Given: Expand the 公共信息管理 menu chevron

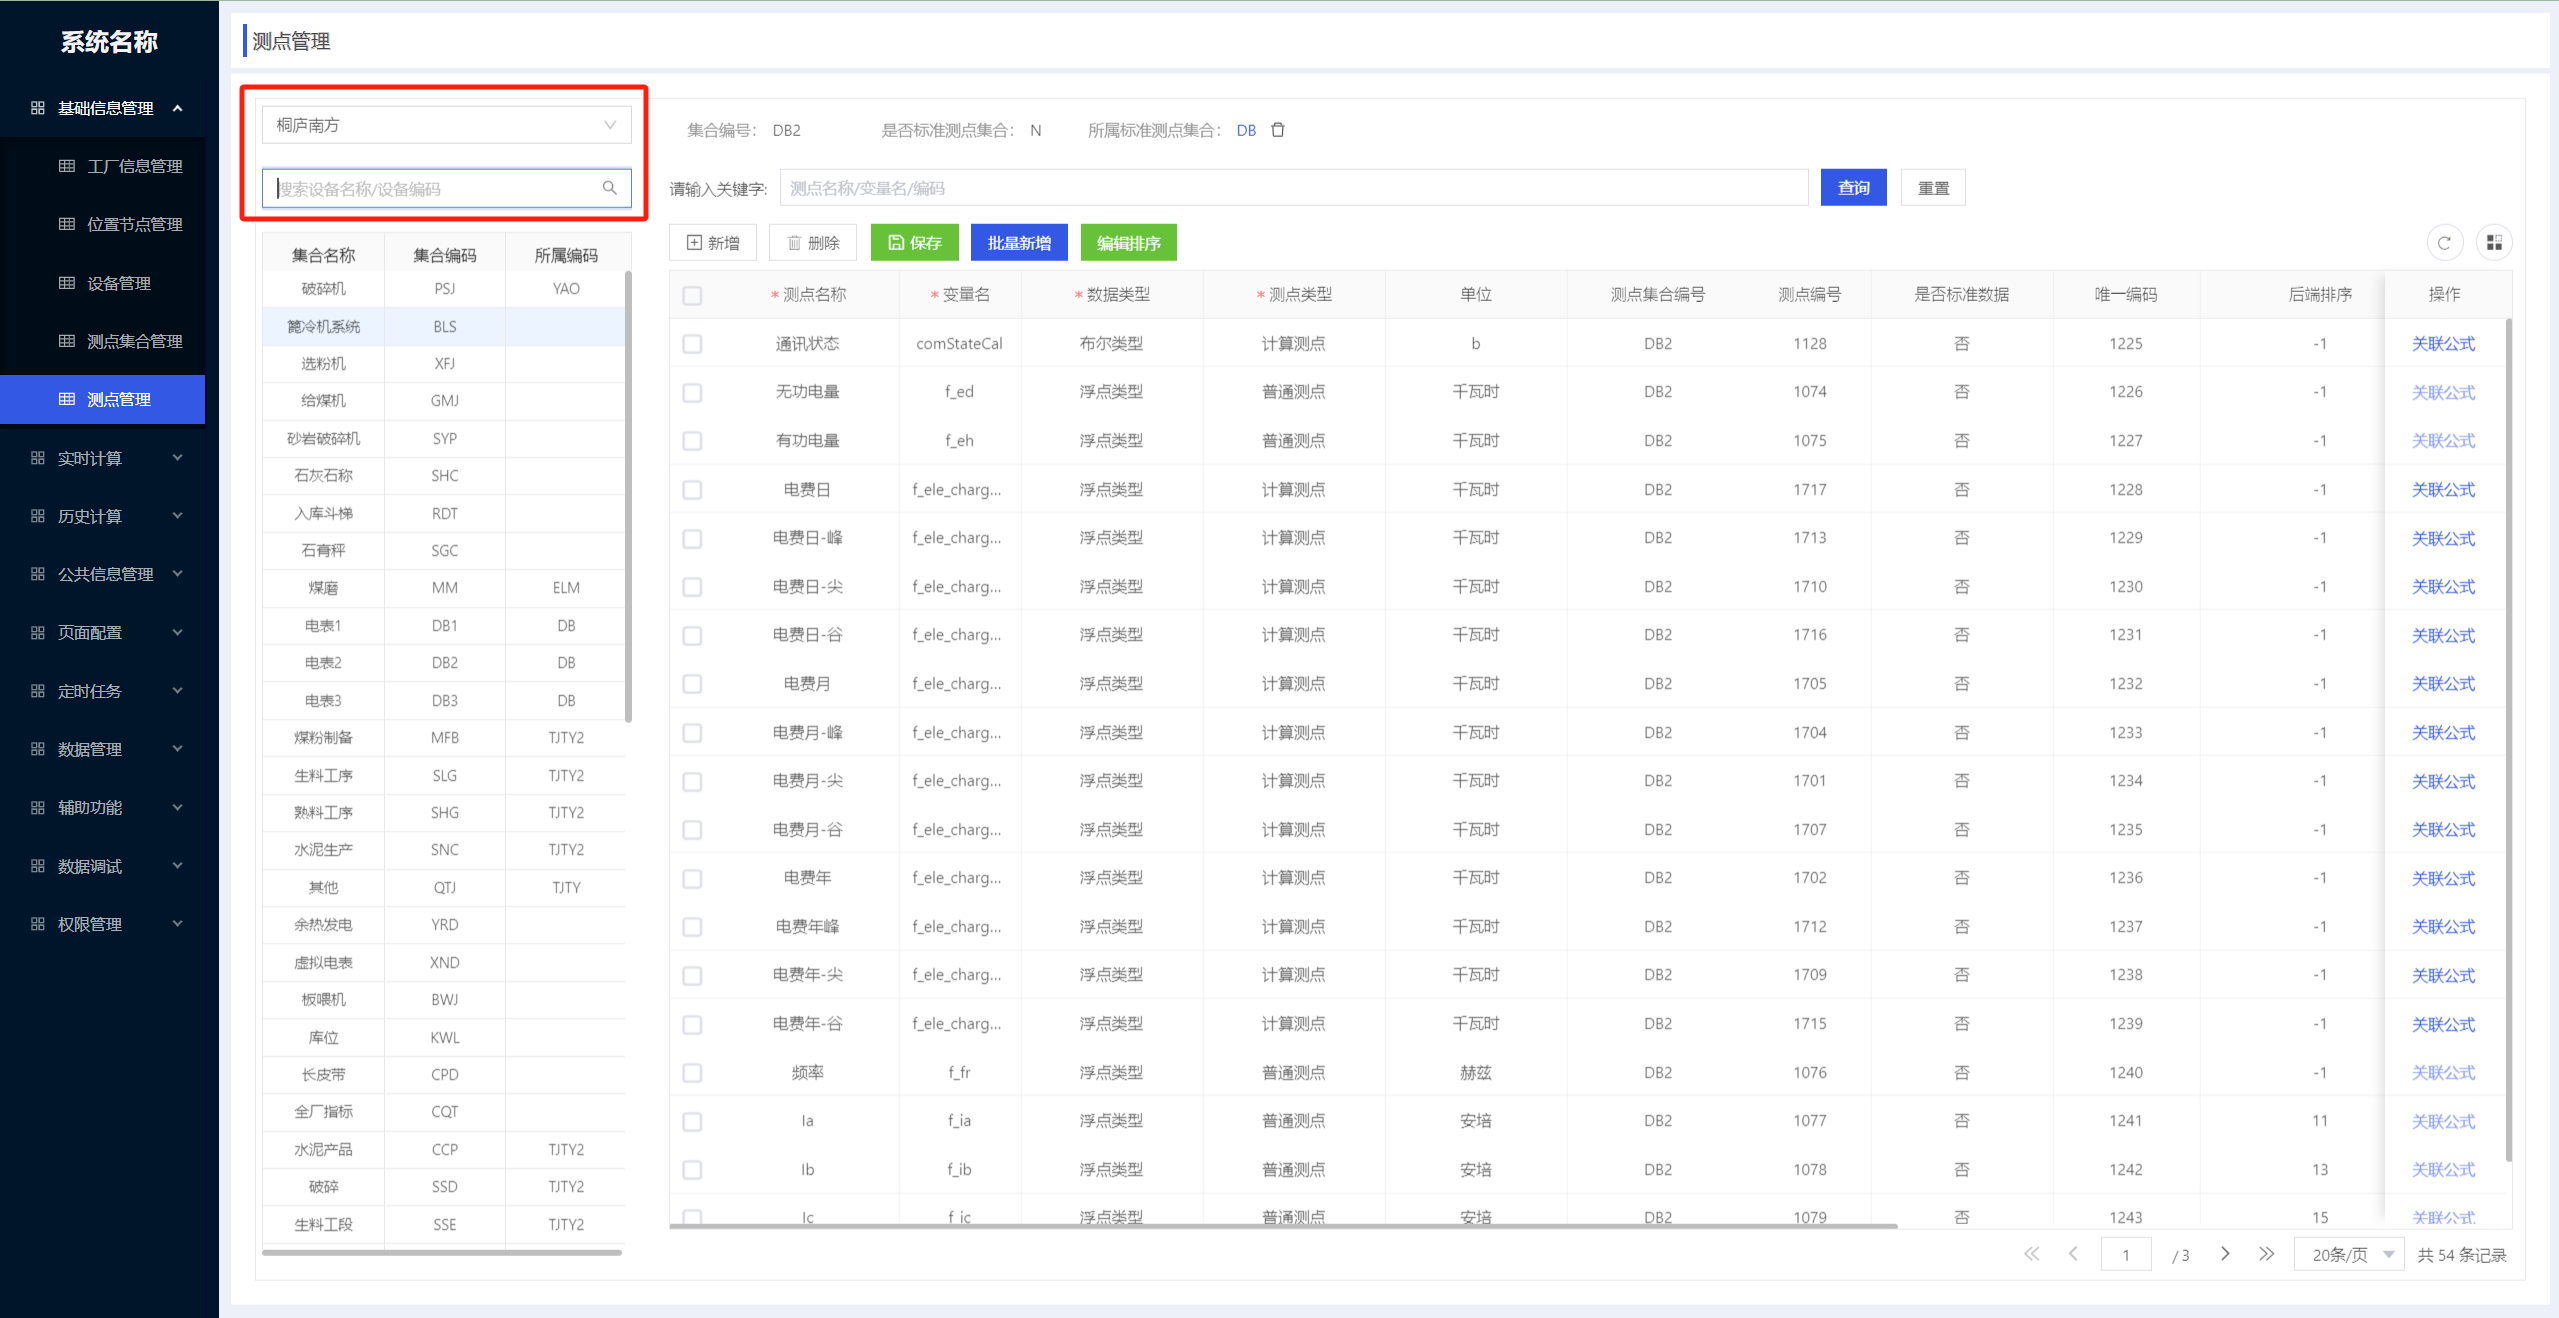Looking at the screenshot, I should coord(178,574).
